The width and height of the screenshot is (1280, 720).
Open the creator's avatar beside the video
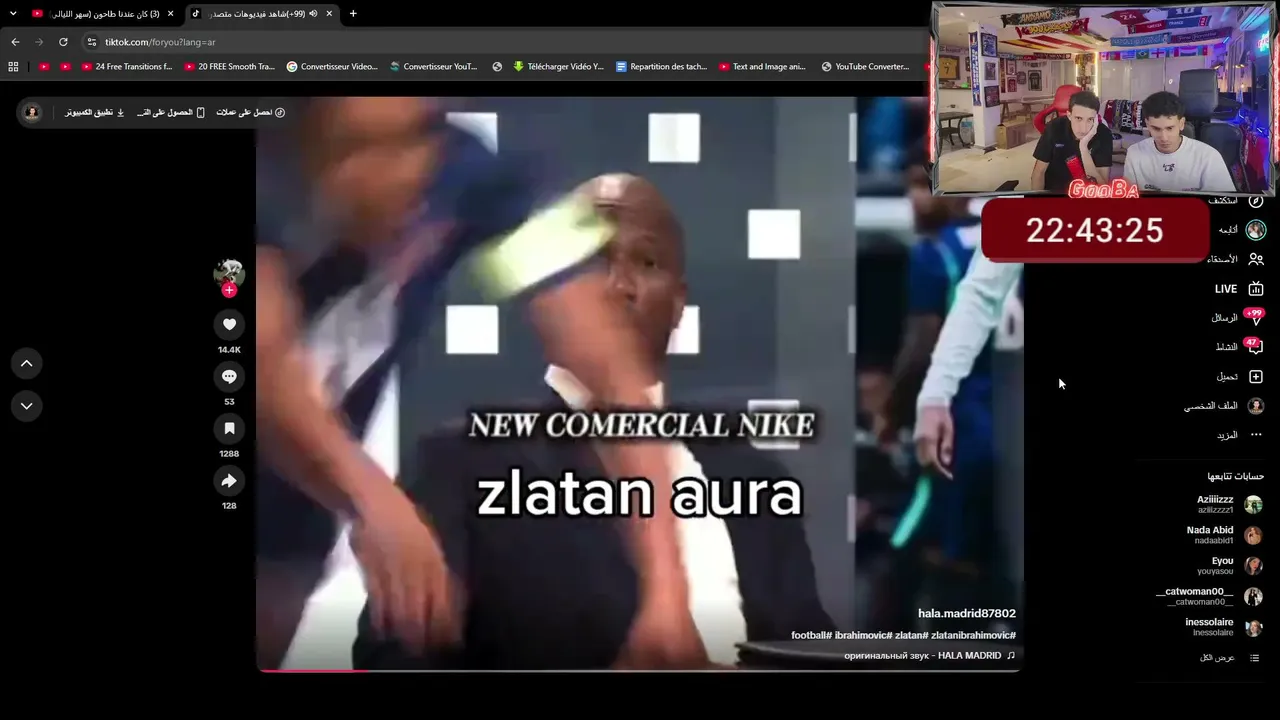[x=229, y=273]
